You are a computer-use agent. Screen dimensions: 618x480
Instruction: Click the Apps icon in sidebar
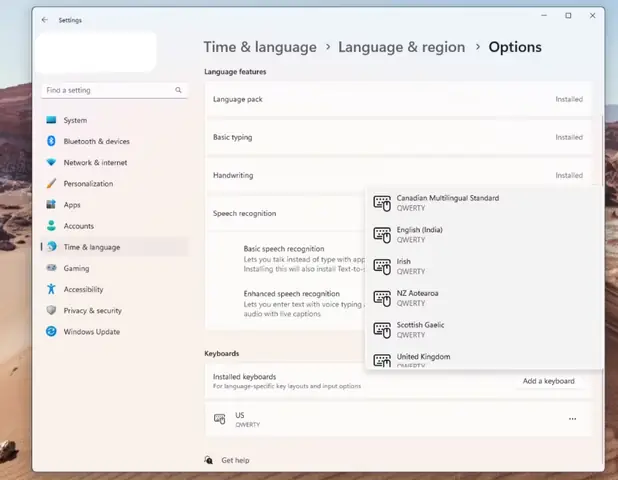tap(51, 205)
